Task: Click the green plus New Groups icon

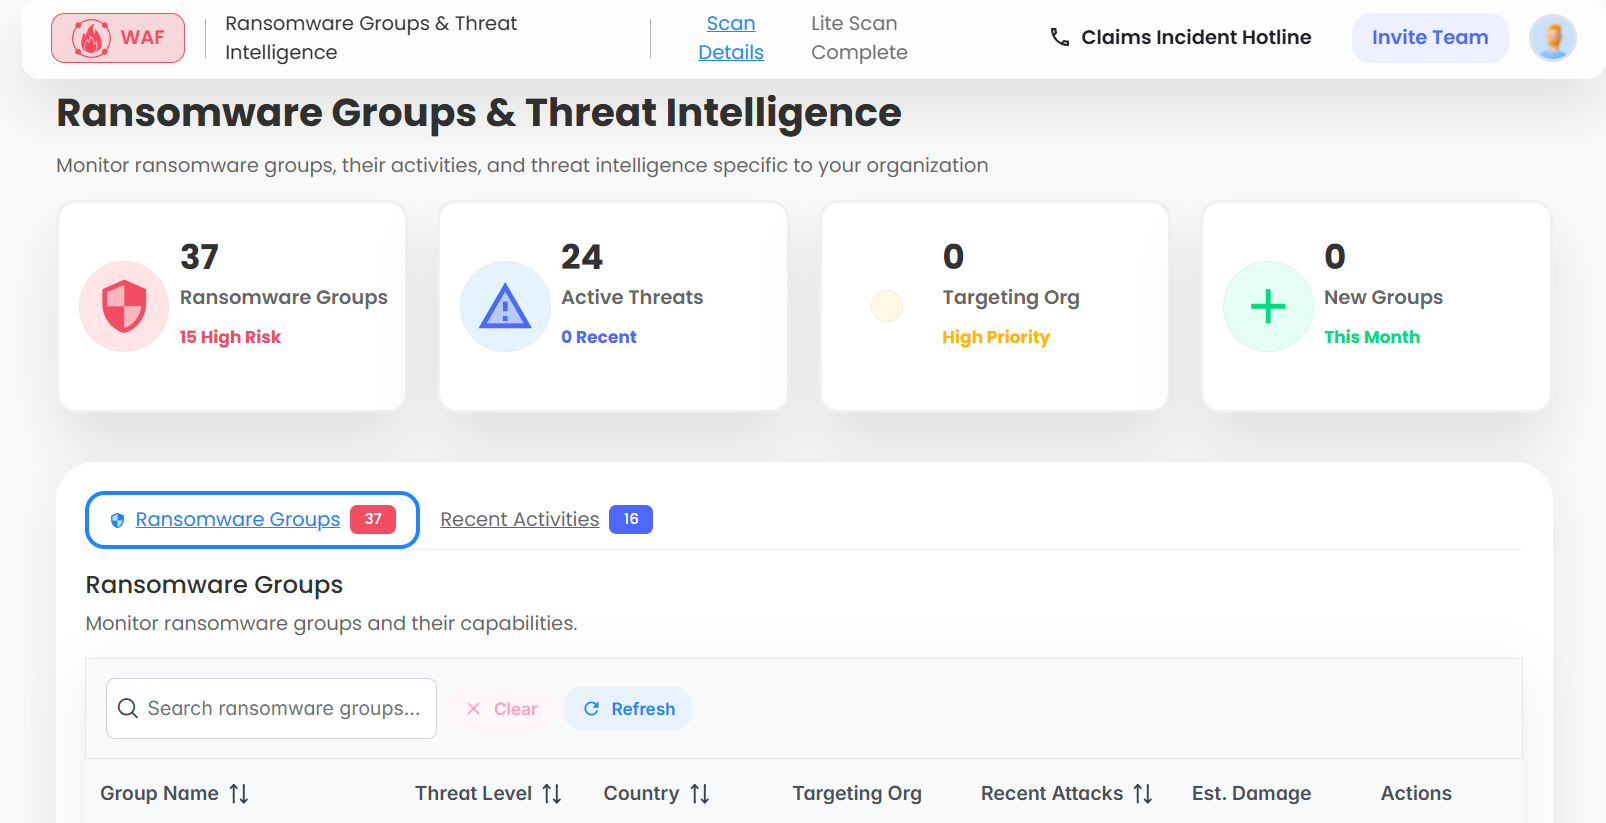Action: pyautogui.click(x=1267, y=306)
